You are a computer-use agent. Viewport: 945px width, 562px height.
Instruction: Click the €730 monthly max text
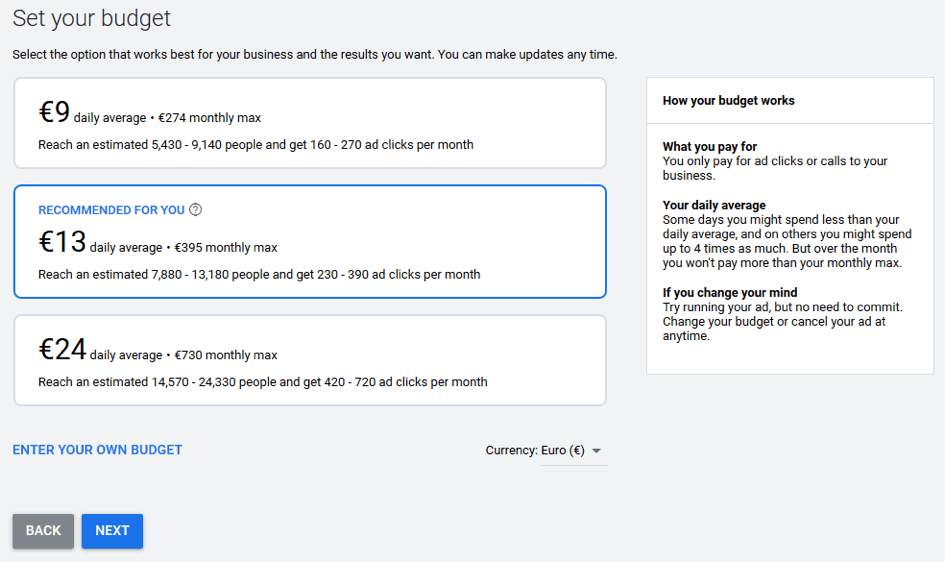(225, 355)
